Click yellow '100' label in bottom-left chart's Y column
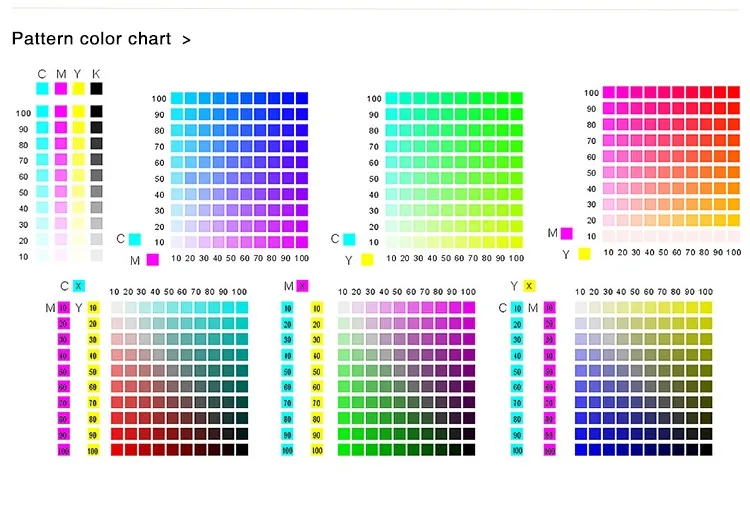The height and width of the screenshot is (511, 750). tap(93, 451)
